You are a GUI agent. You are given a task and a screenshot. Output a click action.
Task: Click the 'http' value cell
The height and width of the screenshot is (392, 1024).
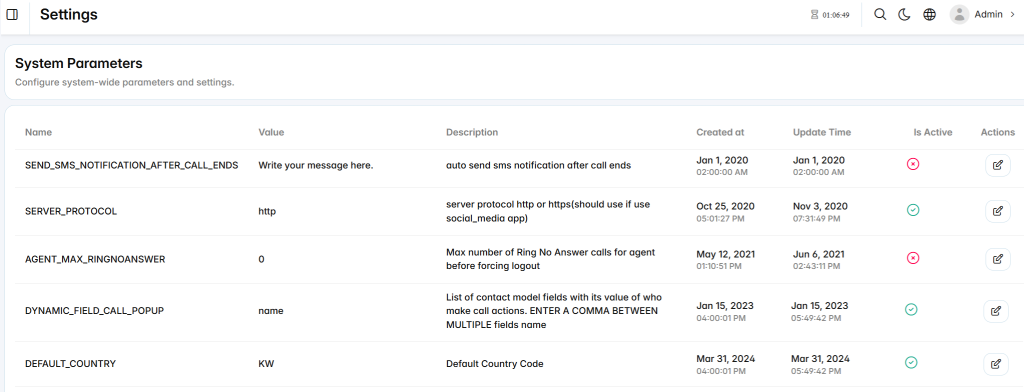point(267,211)
